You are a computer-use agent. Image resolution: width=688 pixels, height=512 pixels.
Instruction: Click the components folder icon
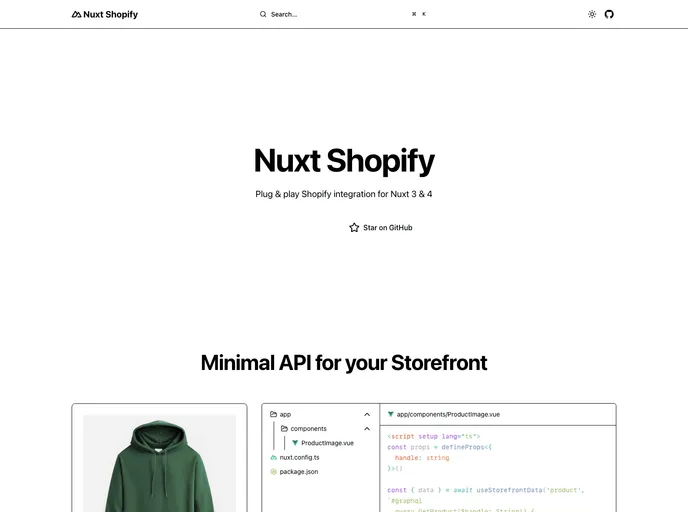point(284,429)
